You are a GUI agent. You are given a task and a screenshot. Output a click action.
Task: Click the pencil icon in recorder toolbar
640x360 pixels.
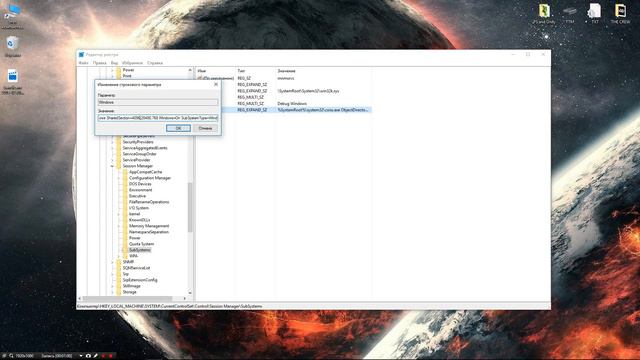96,356
